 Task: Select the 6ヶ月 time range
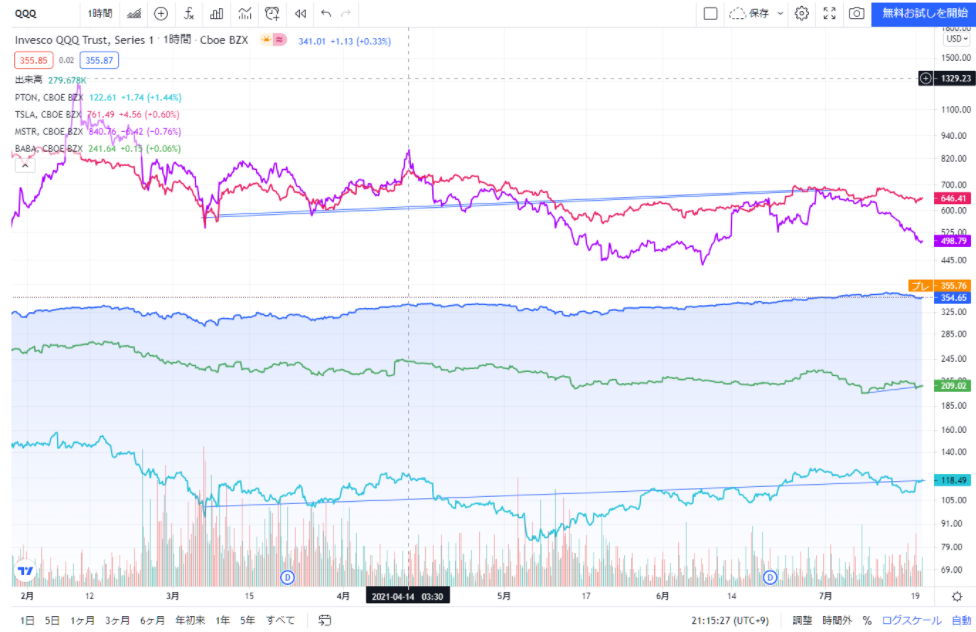click(152, 620)
